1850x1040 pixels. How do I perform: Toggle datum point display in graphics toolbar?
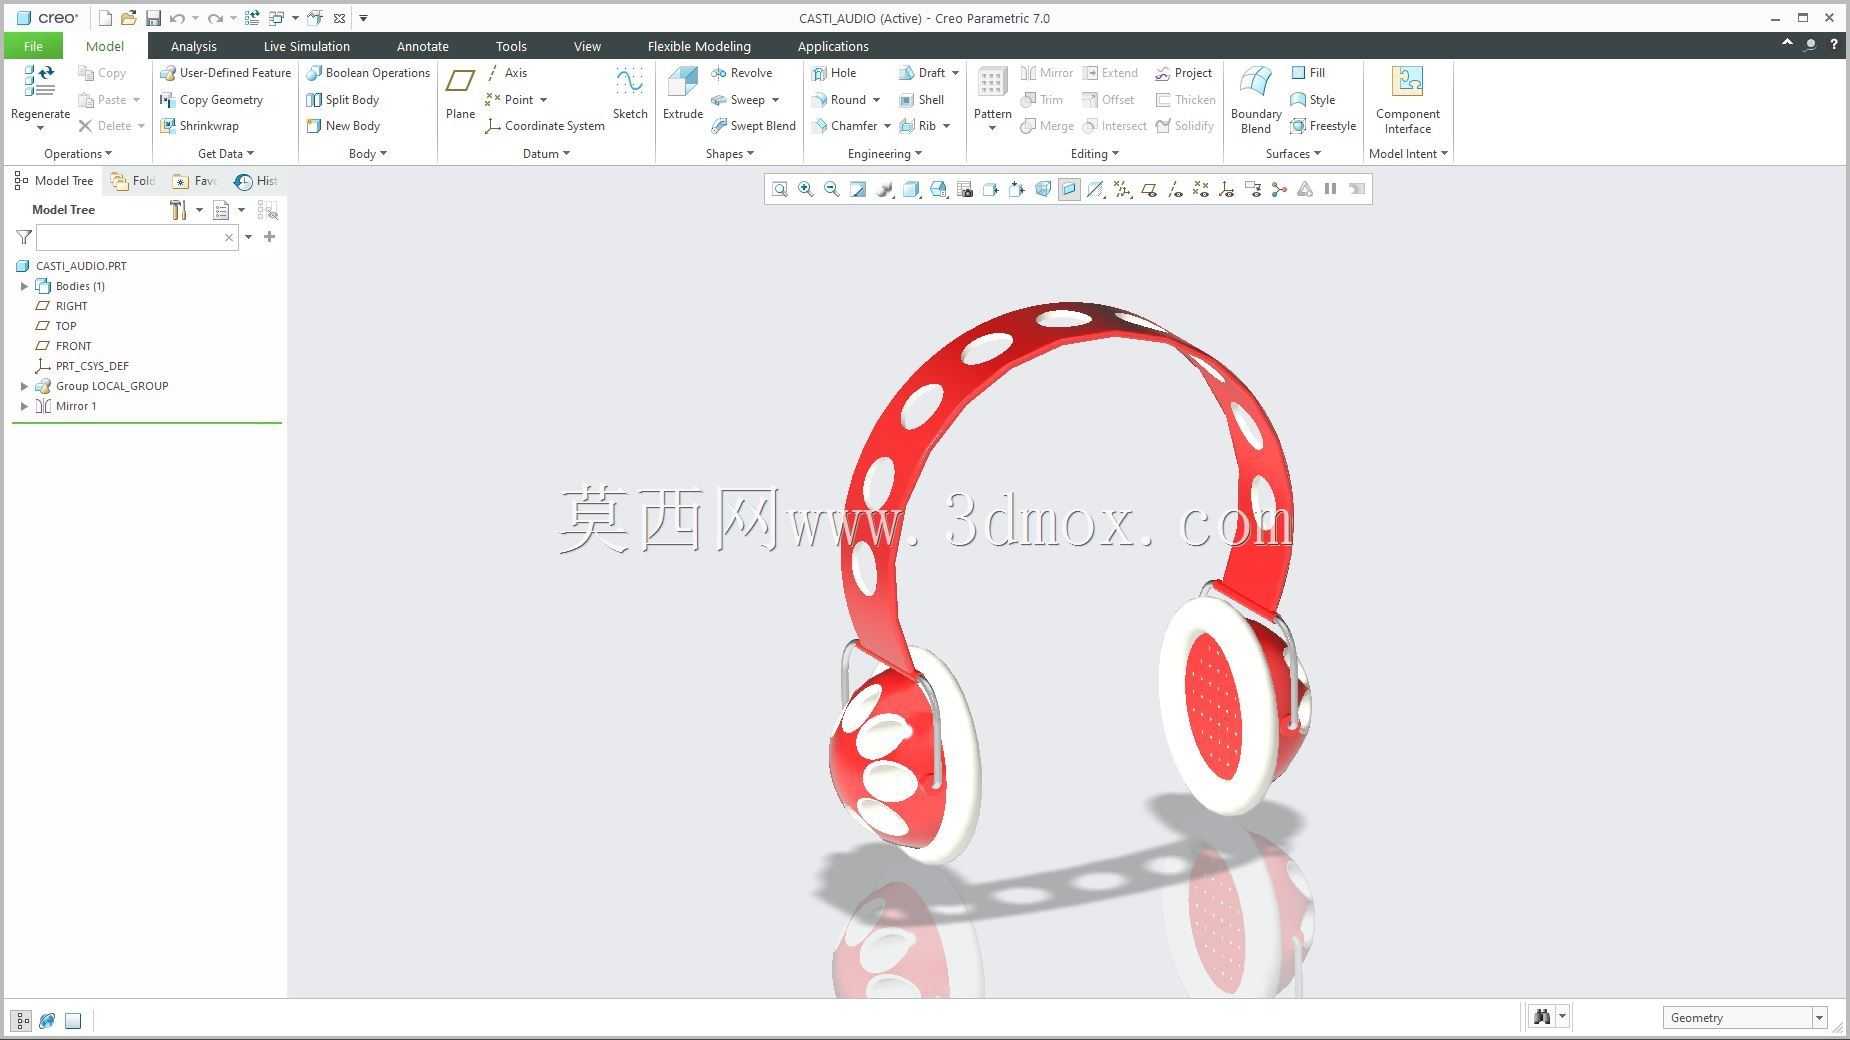tap(1200, 189)
